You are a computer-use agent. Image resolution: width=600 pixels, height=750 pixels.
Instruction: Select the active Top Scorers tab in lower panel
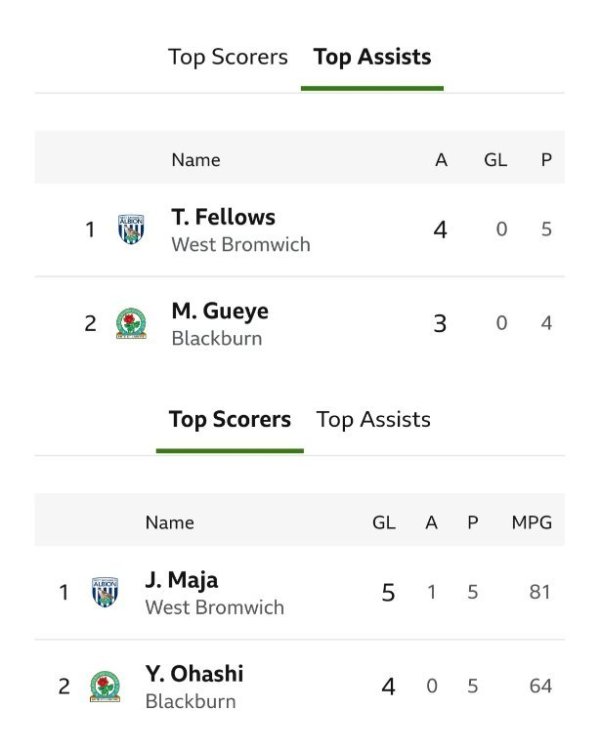[x=230, y=419]
